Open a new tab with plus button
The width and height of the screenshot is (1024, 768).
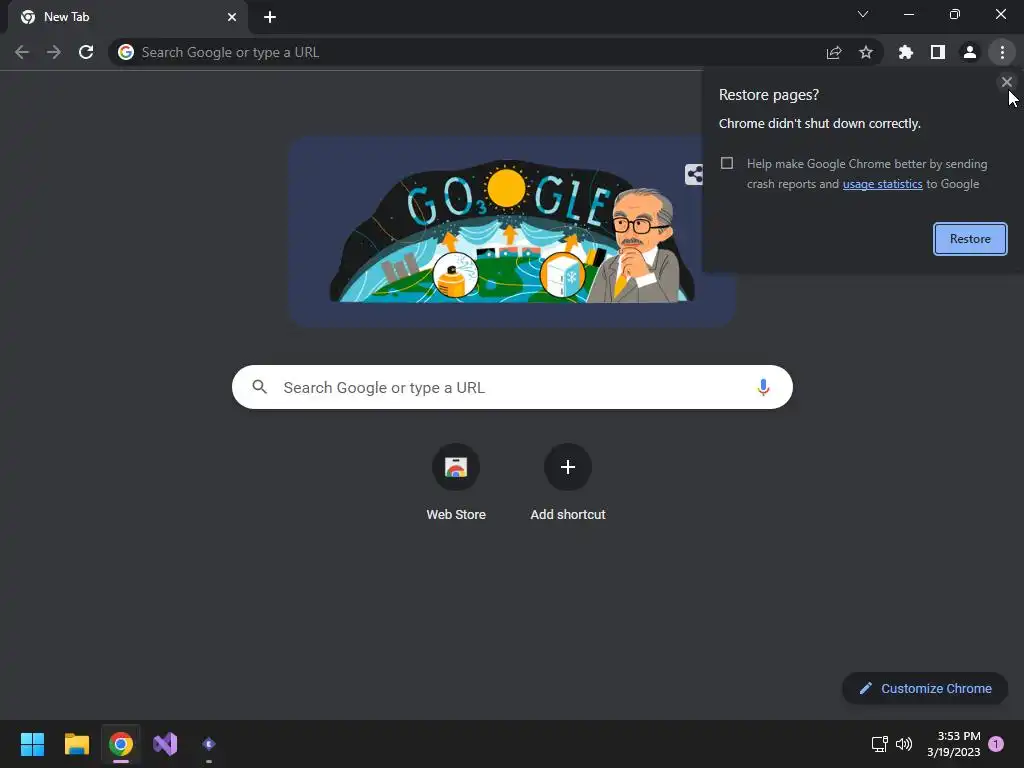click(270, 17)
